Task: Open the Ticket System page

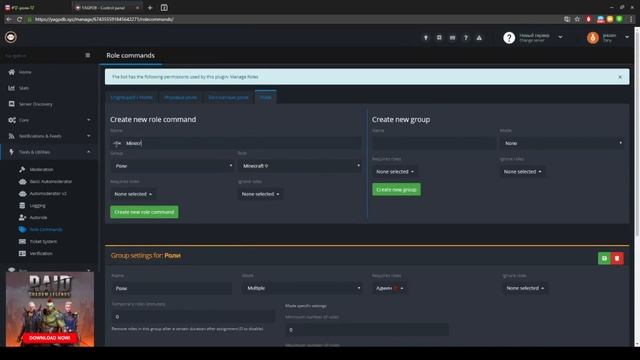Action: pos(43,242)
